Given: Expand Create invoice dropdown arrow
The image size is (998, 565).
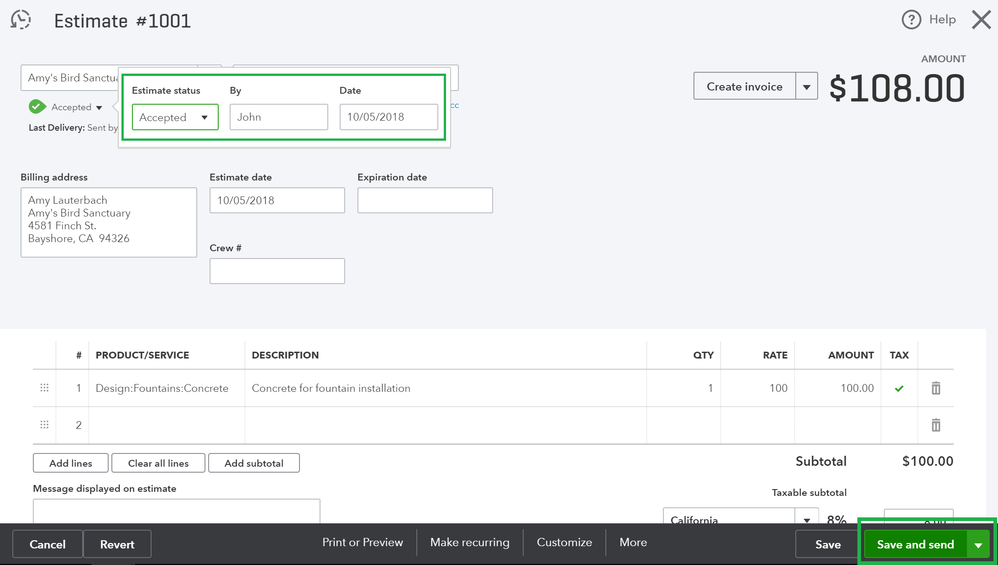Looking at the screenshot, I should [807, 87].
